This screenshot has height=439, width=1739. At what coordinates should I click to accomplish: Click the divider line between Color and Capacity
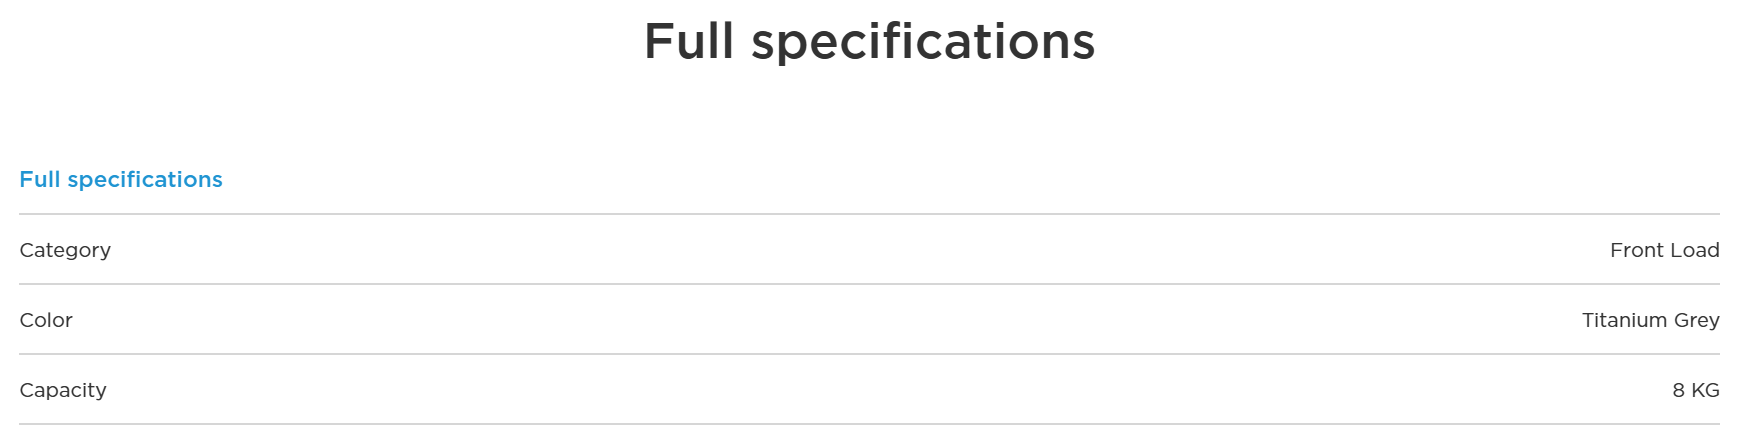click(x=869, y=354)
